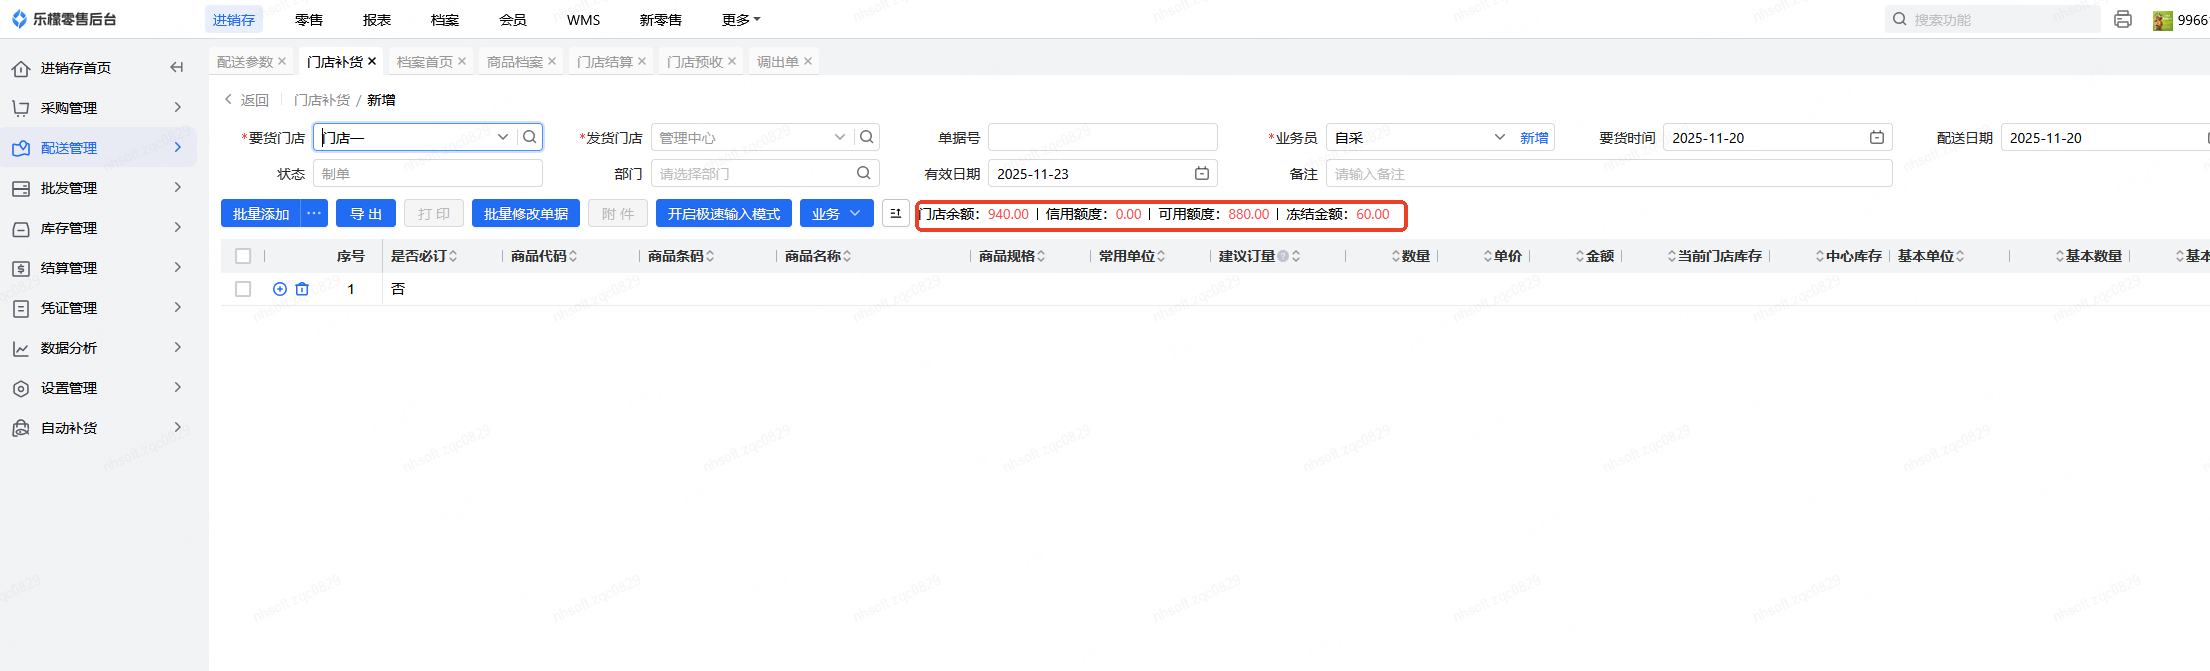The image size is (2210, 671).
Task: Click the 开启极速输入模式 button
Action: (x=724, y=213)
